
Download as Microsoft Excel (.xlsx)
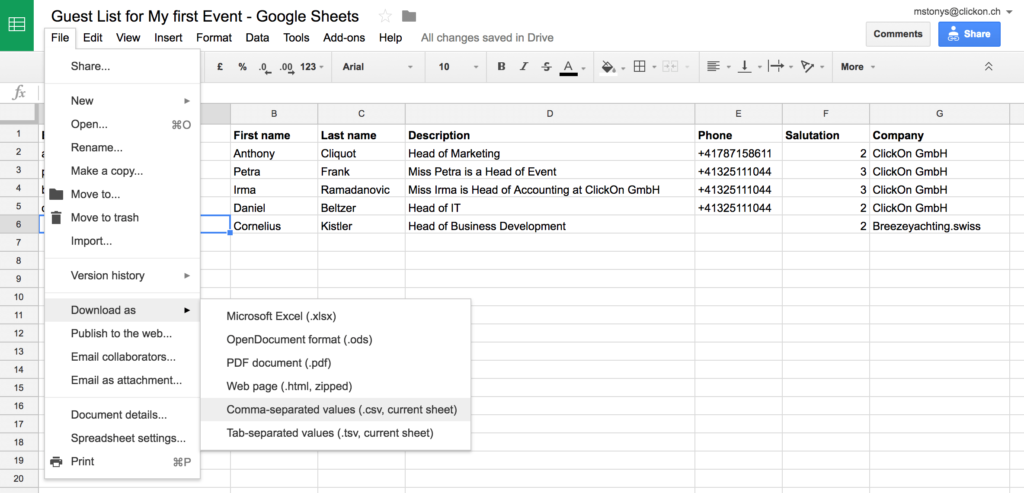[x=336, y=316]
